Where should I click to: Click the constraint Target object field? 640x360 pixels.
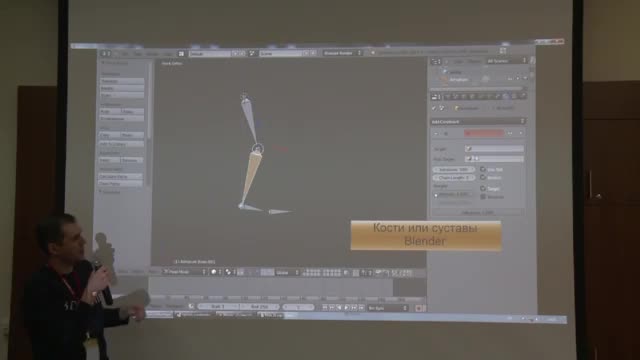494,149
